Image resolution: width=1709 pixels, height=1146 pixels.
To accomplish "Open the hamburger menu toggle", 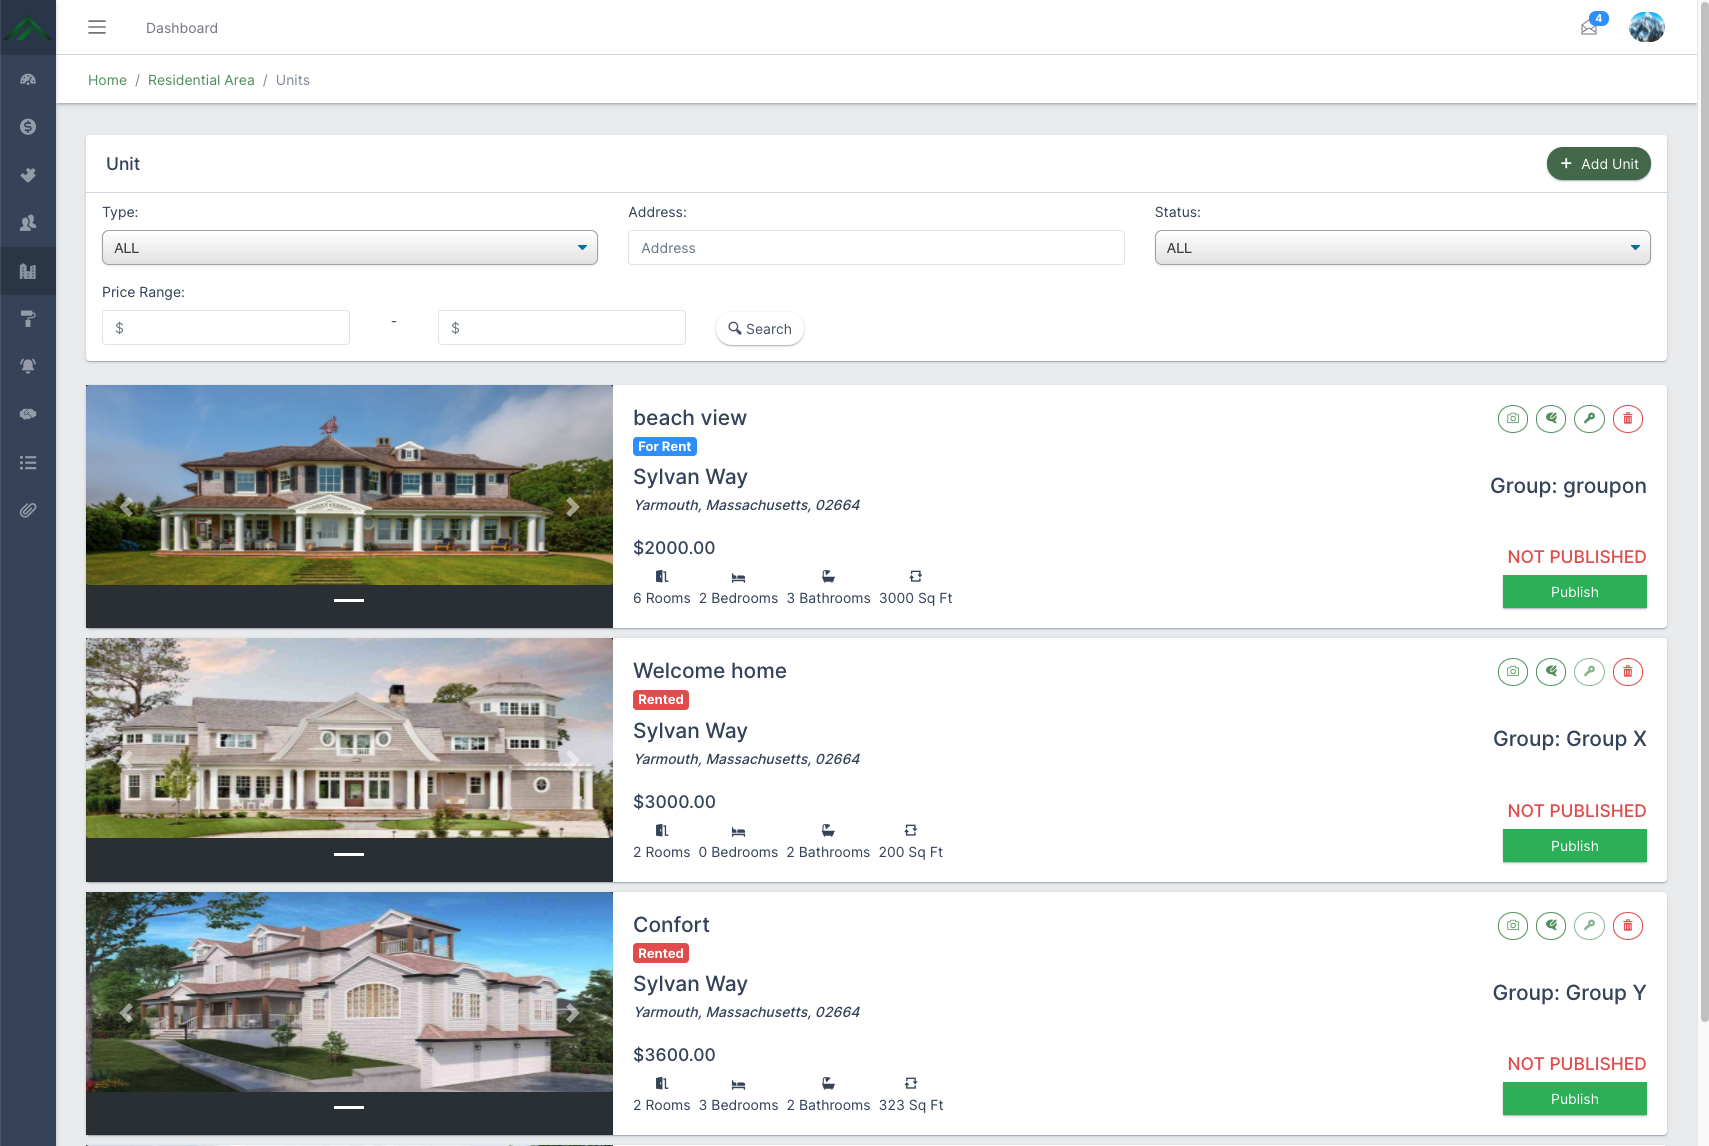I will click(x=97, y=27).
